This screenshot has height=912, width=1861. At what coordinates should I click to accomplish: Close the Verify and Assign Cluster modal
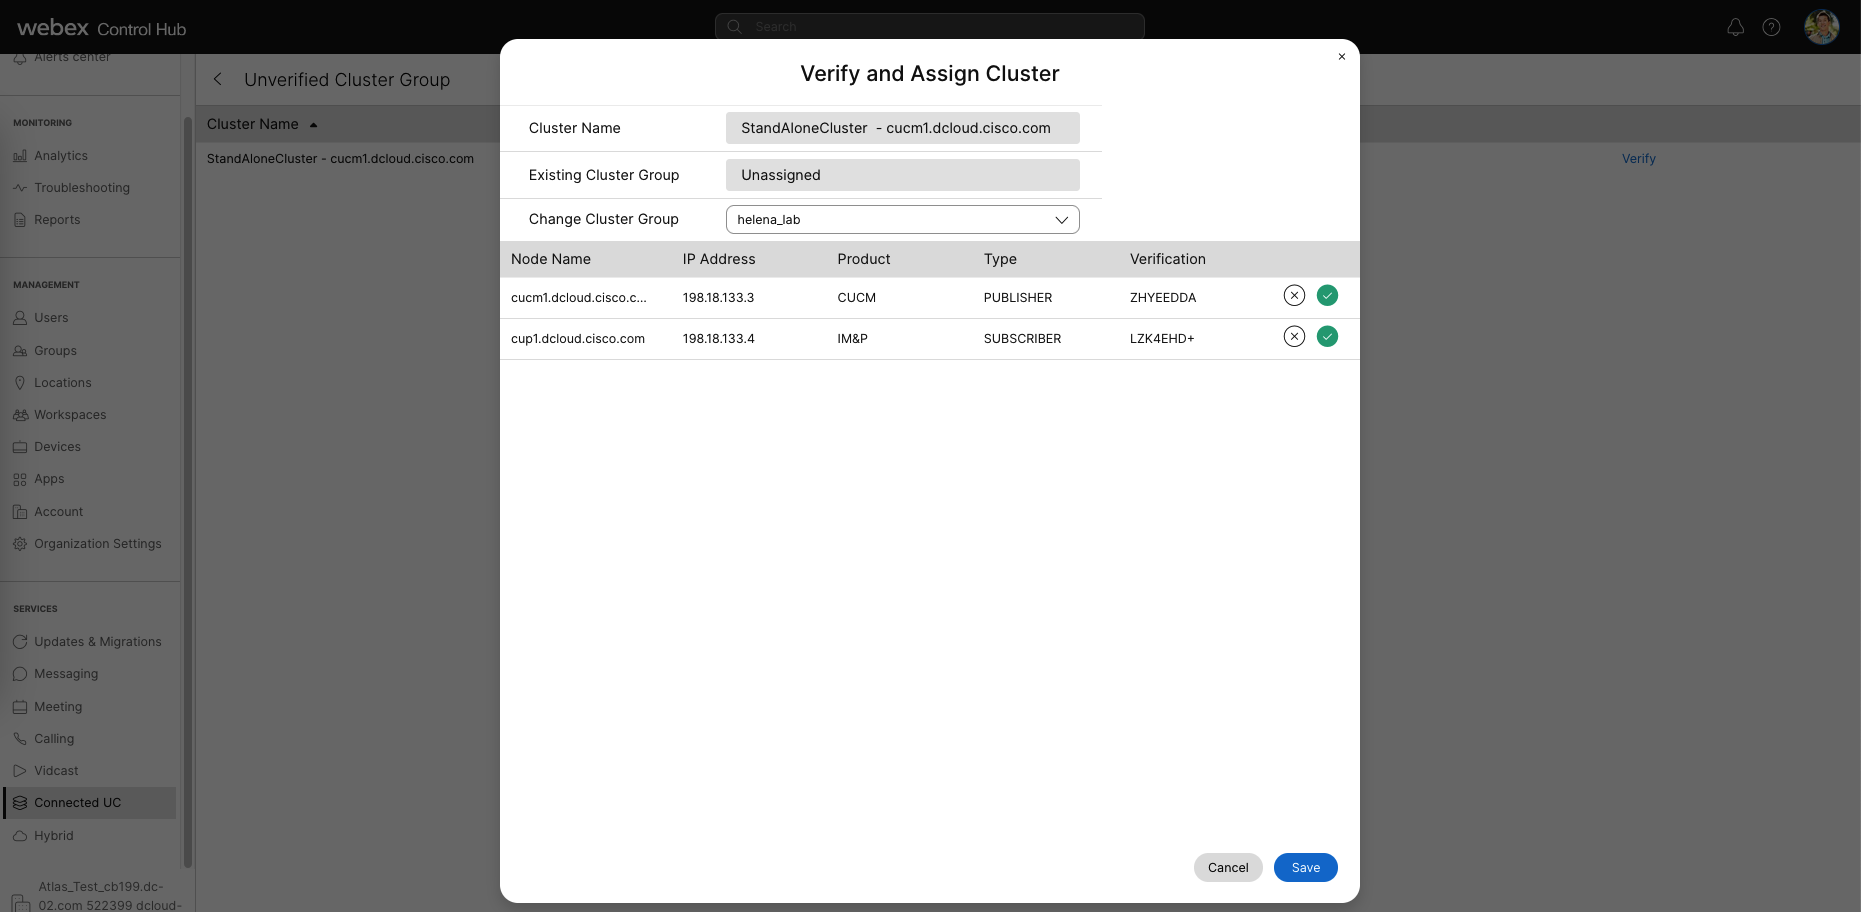1342,57
